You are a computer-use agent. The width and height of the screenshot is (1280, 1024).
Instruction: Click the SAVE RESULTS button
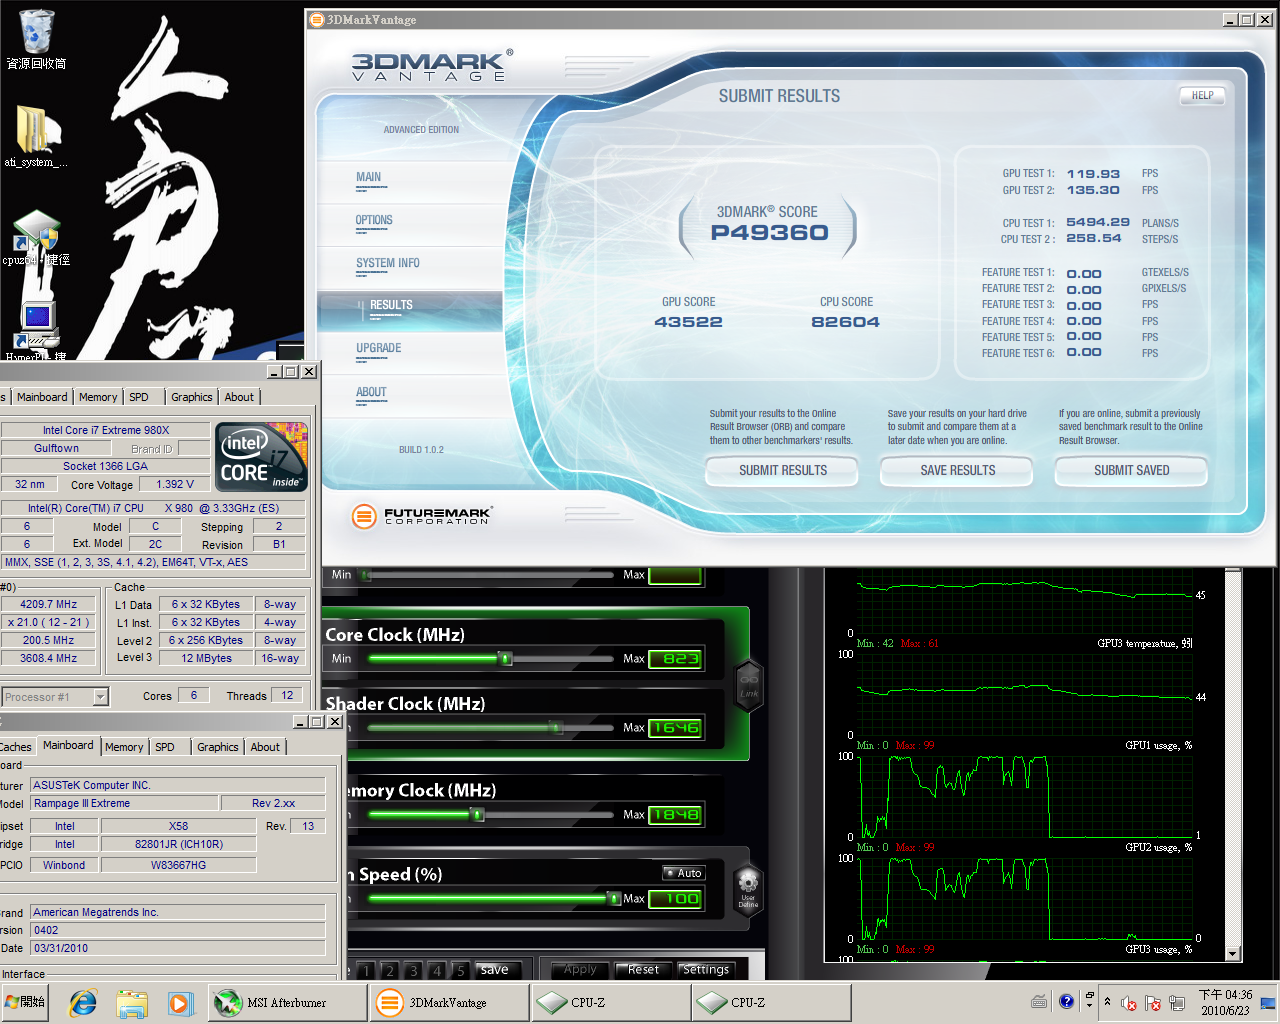point(958,470)
